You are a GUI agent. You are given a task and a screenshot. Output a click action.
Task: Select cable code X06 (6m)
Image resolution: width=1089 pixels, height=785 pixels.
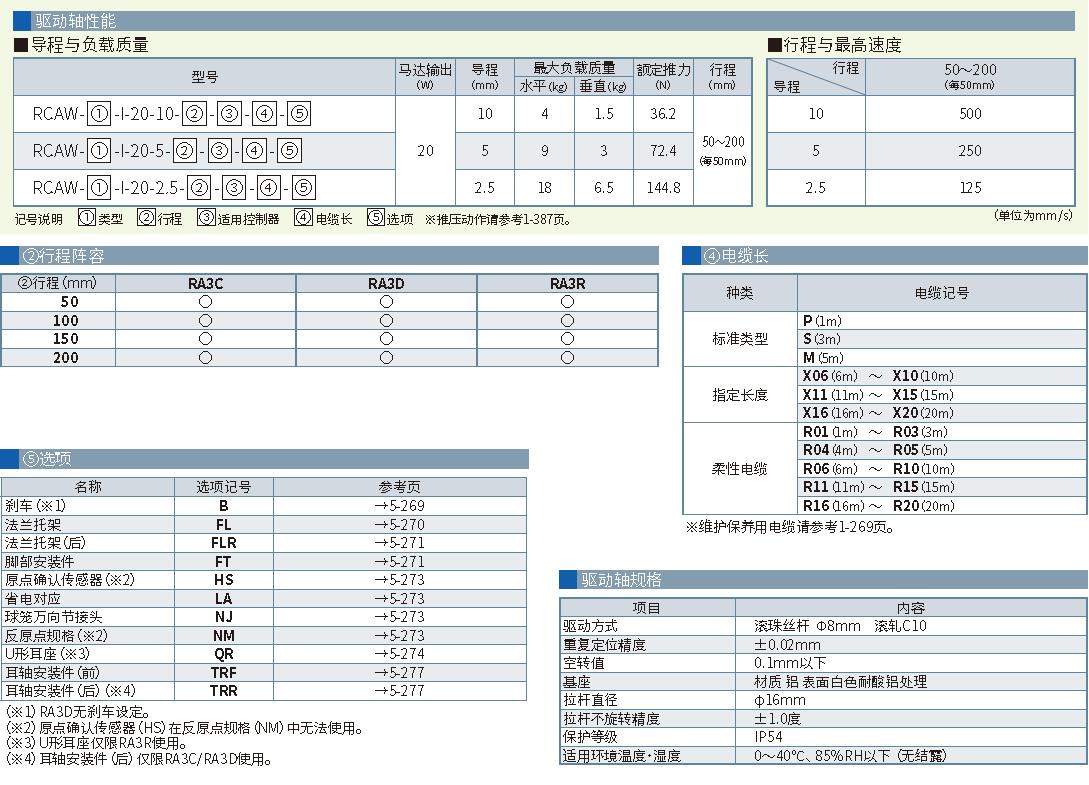[830, 376]
